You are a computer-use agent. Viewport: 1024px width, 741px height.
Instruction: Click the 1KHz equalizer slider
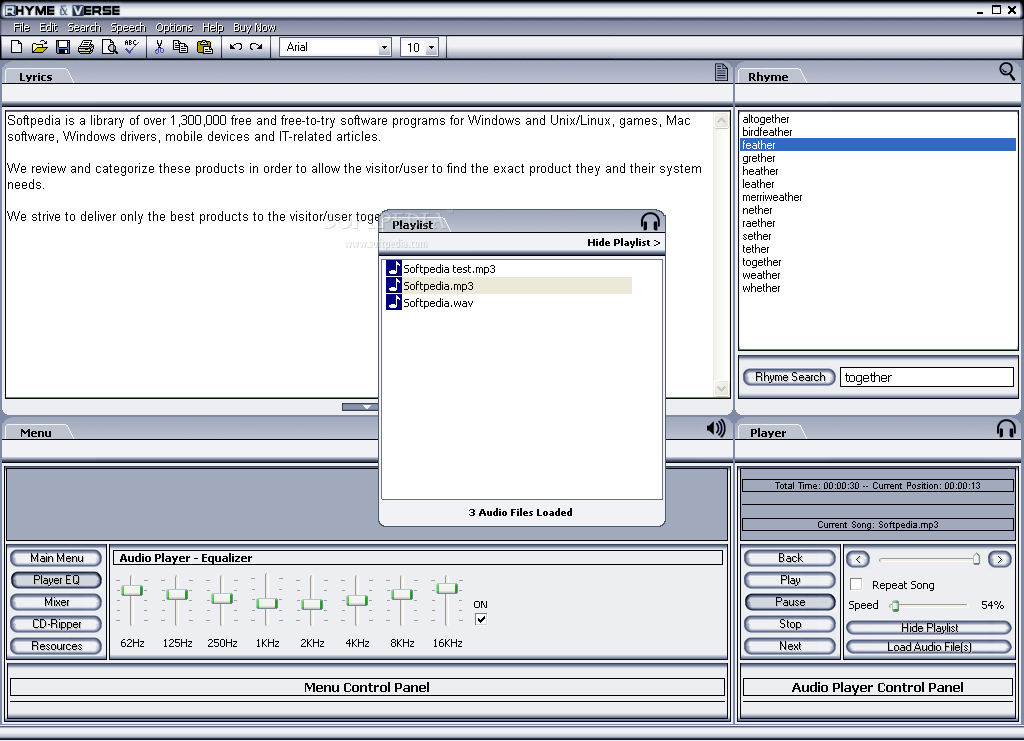pos(267,603)
